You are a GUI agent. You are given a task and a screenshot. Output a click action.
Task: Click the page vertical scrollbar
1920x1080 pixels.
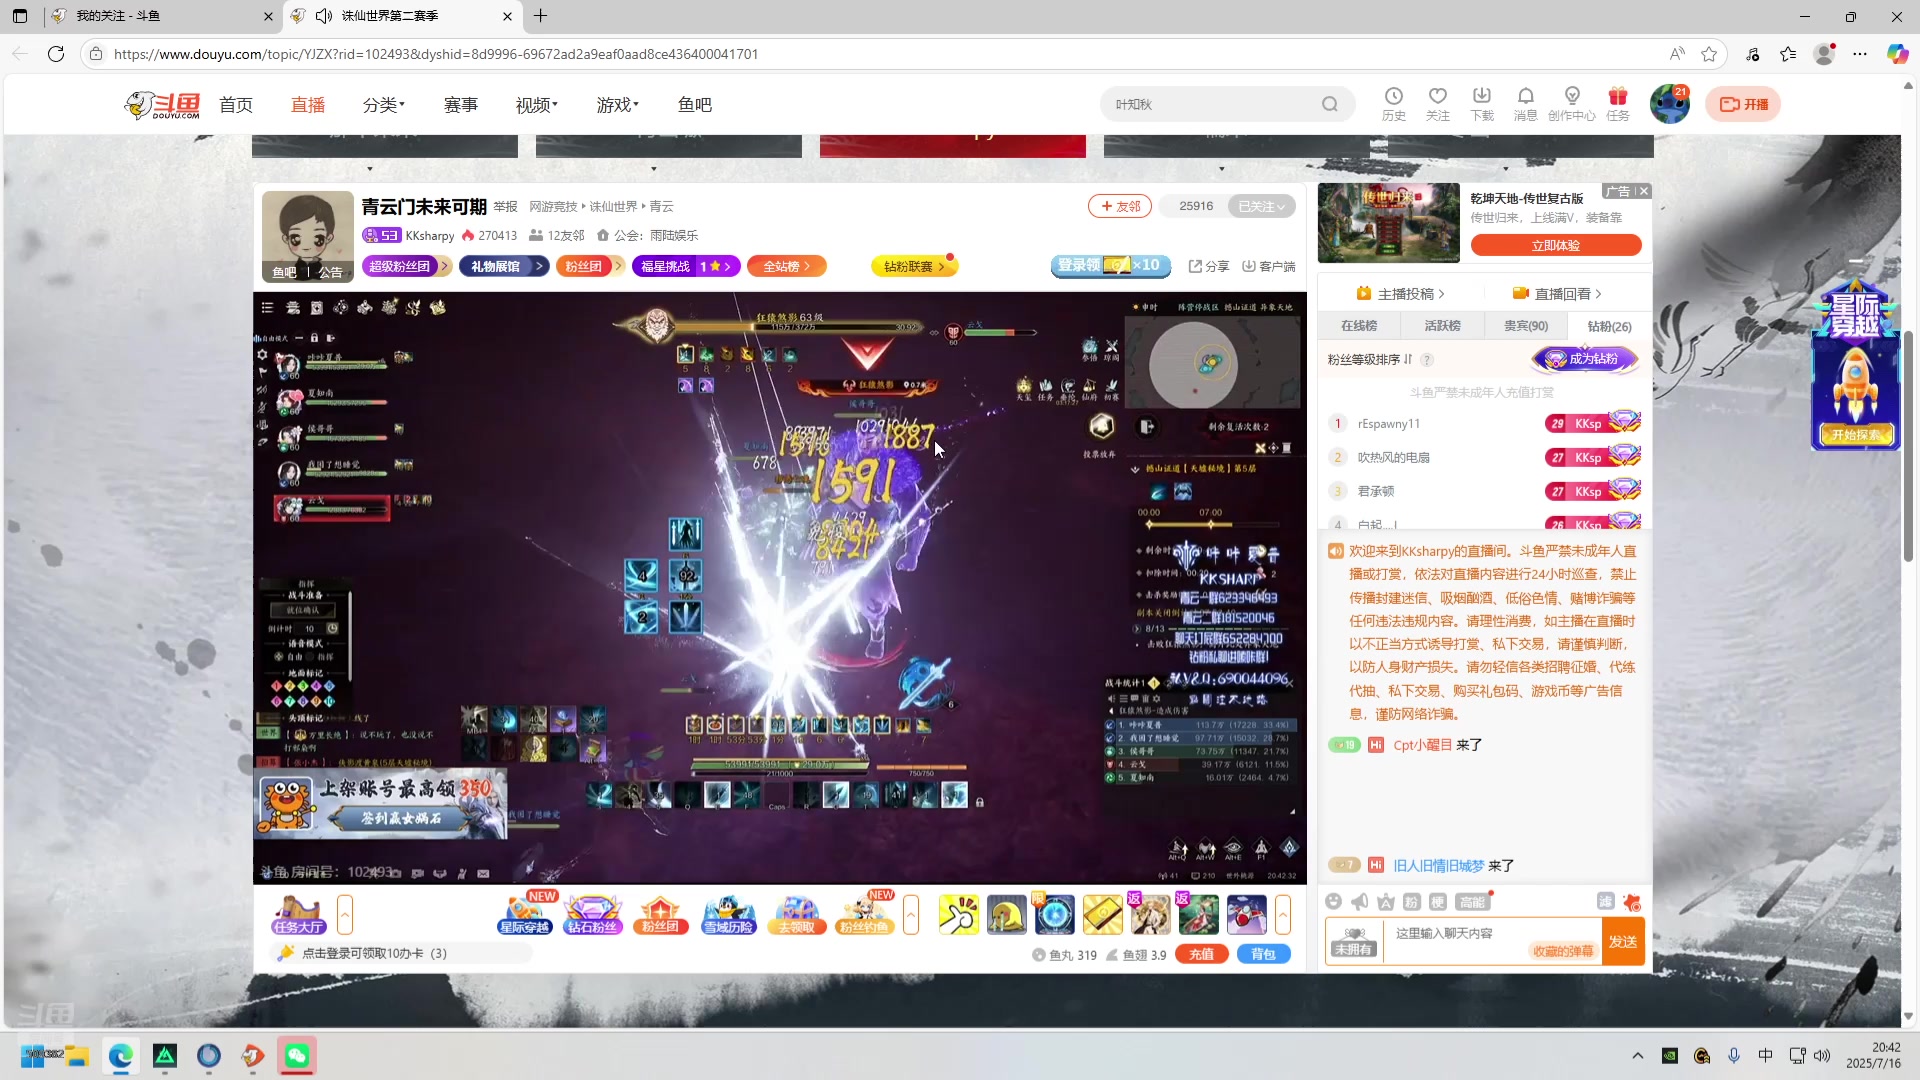(1908, 445)
